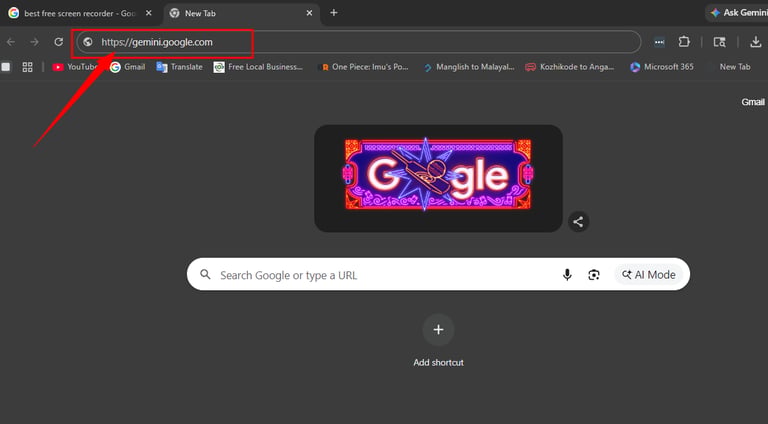The image size is (768, 424).
Task: Open the Extensions puzzle icon
Action: (x=684, y=42)
